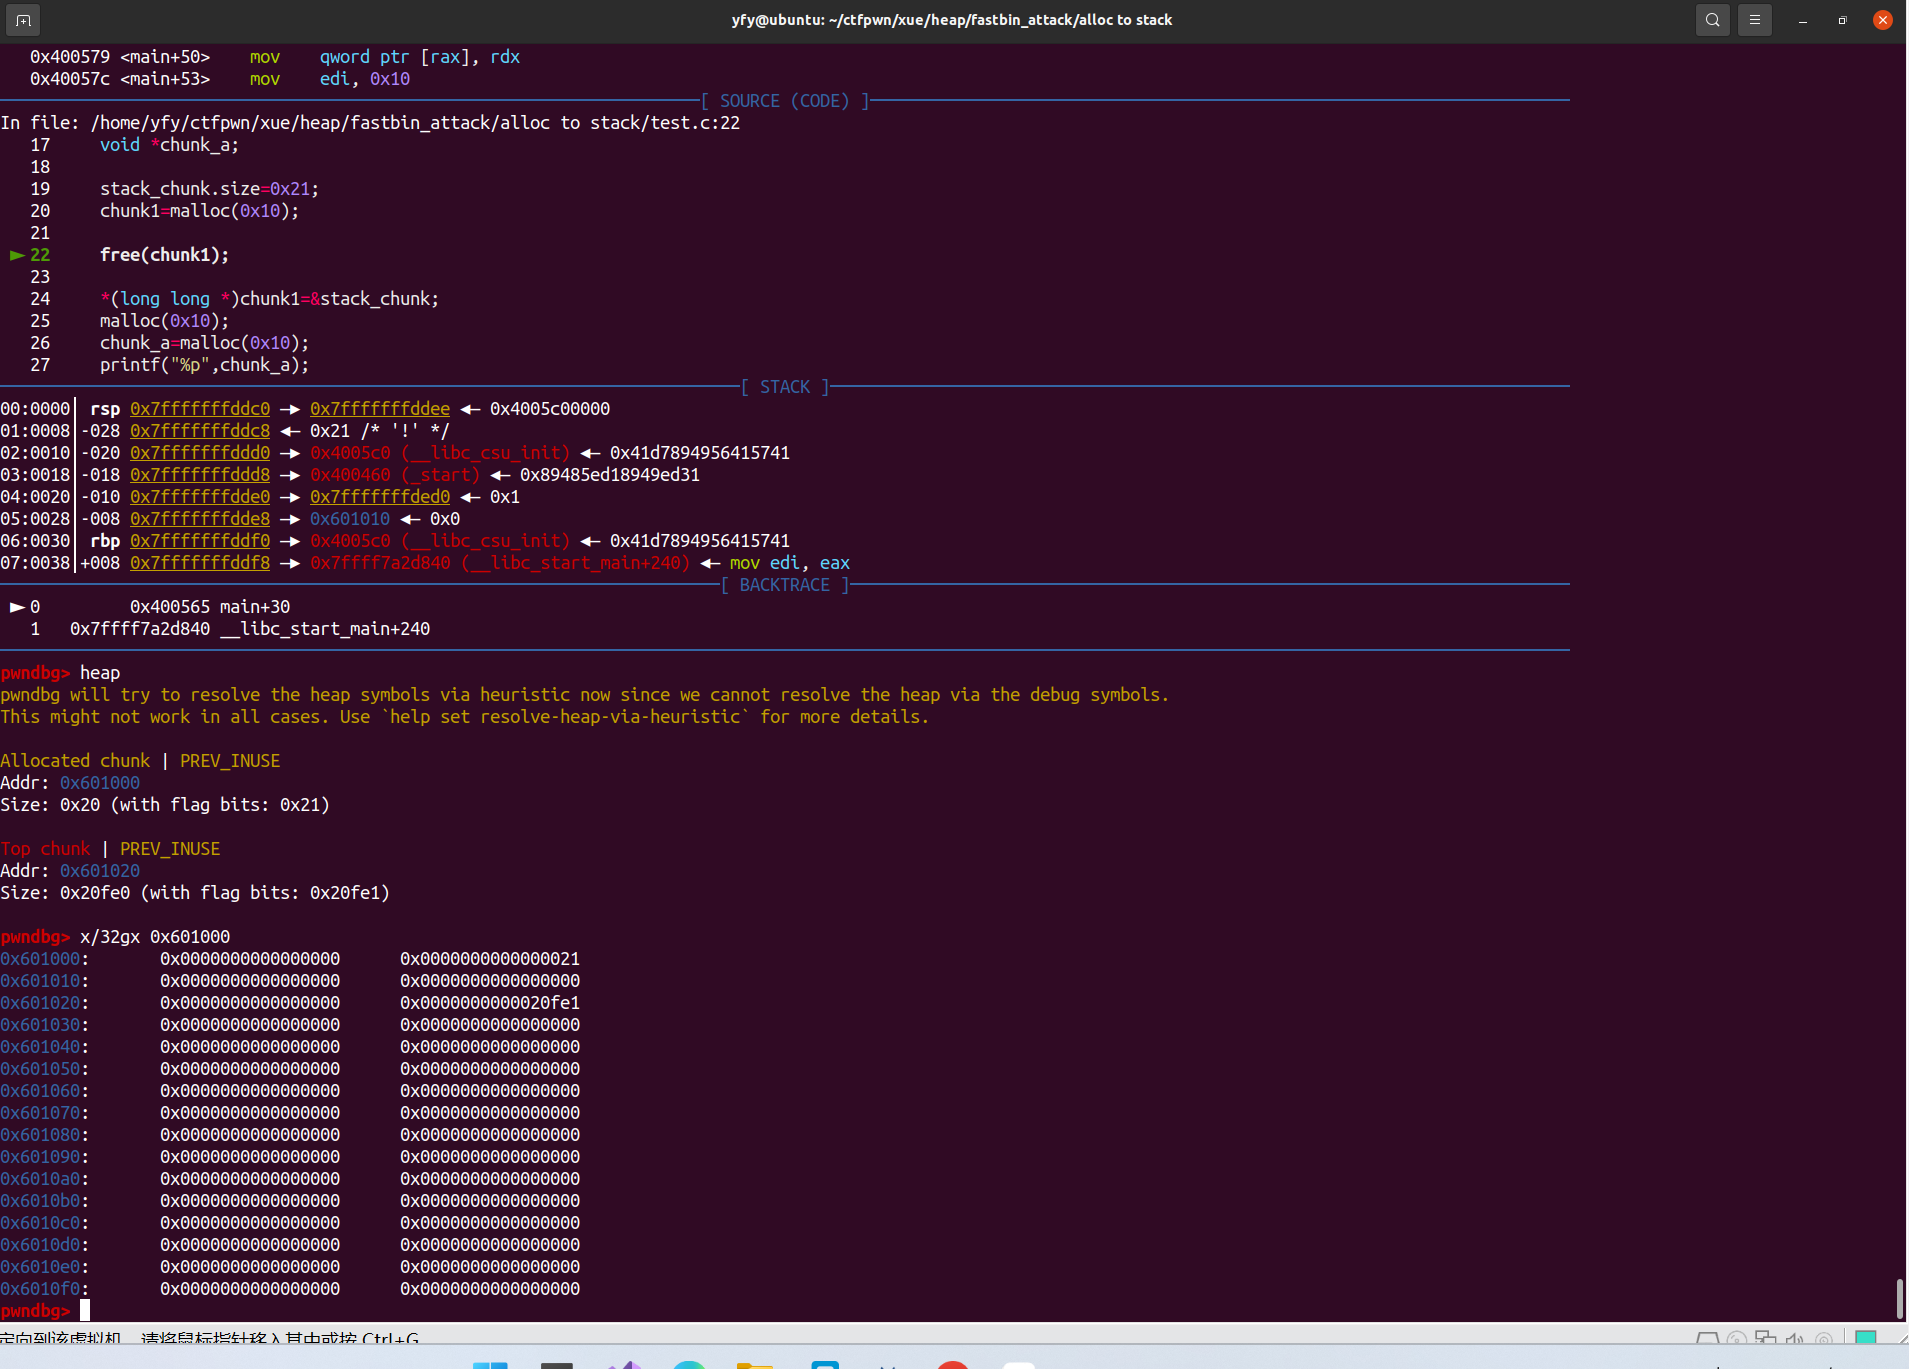Screen dimensions: 1909x1369
Task: Open the terminal search tool
Action: 1712,20
